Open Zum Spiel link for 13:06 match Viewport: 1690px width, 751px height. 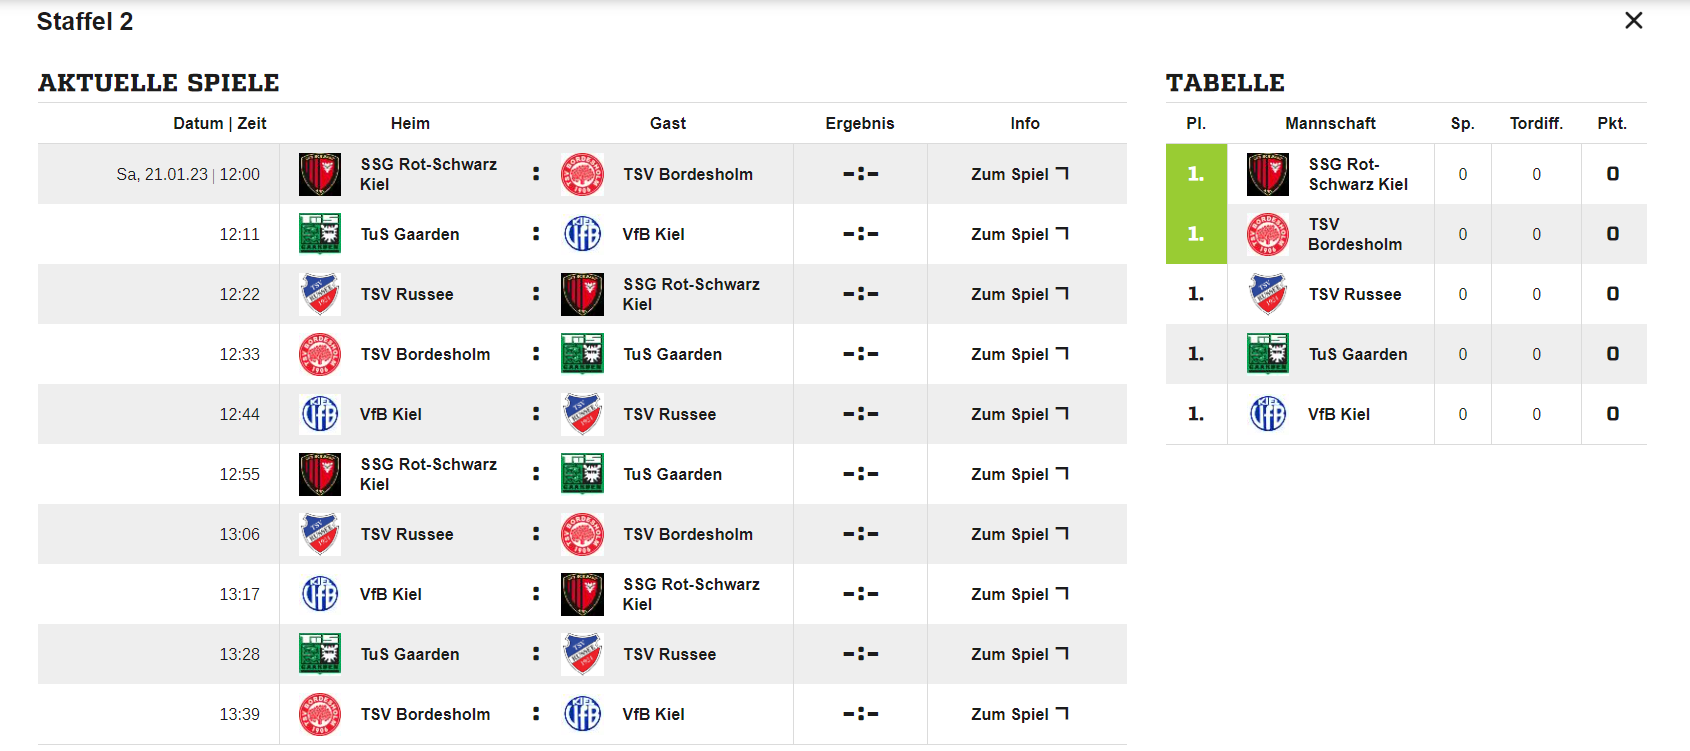tap(1019, 534)
